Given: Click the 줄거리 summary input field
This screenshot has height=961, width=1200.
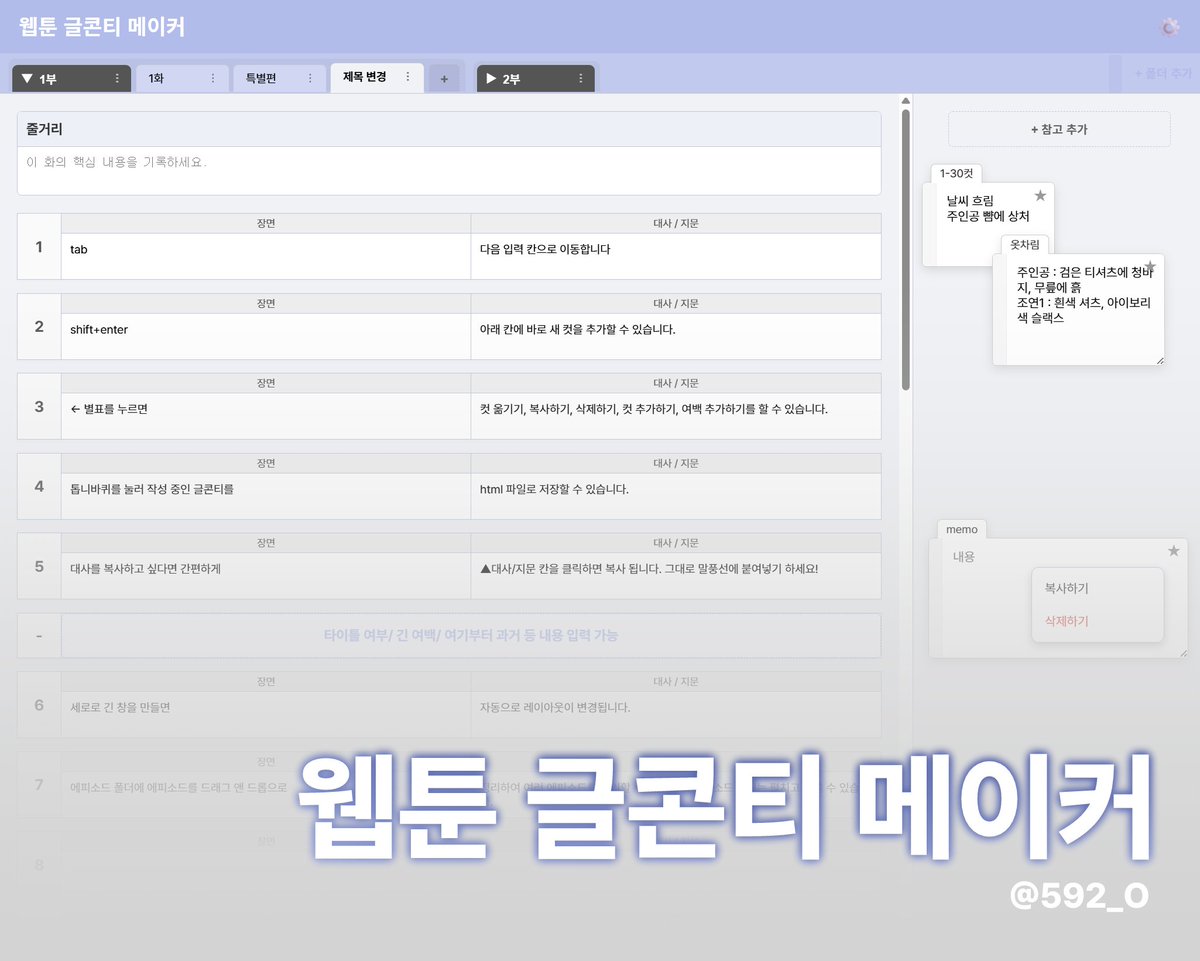Looking at the screenshot, I should click(x=449, y=170).
